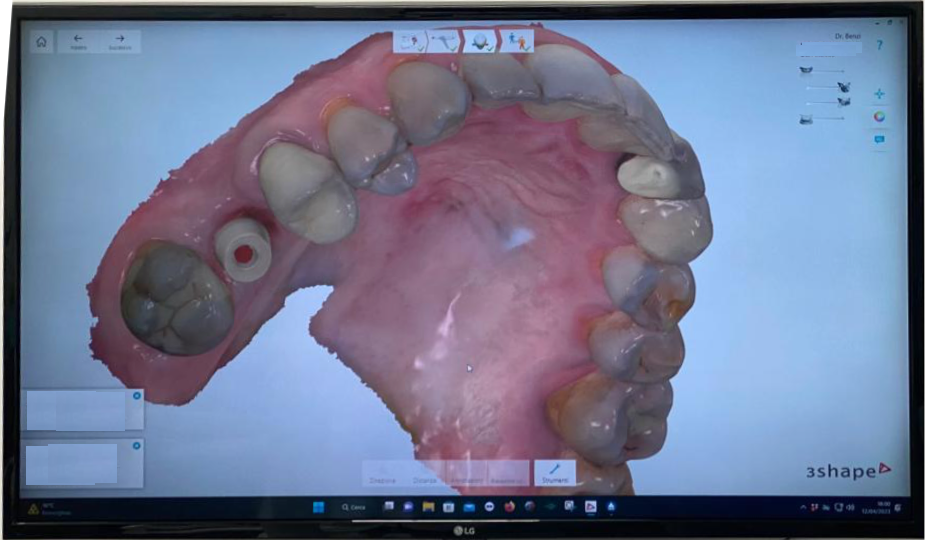
Task: Close the upper notification card
Action: pos(137,396)
